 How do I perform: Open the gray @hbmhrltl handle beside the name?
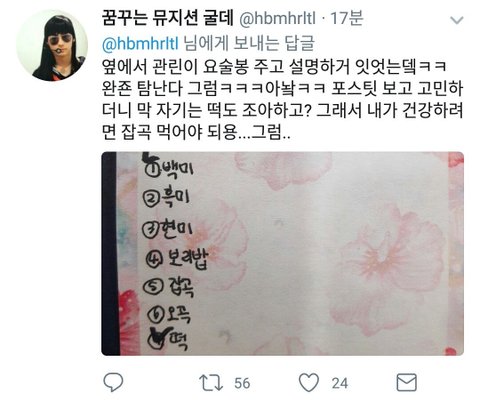point(277,19)
